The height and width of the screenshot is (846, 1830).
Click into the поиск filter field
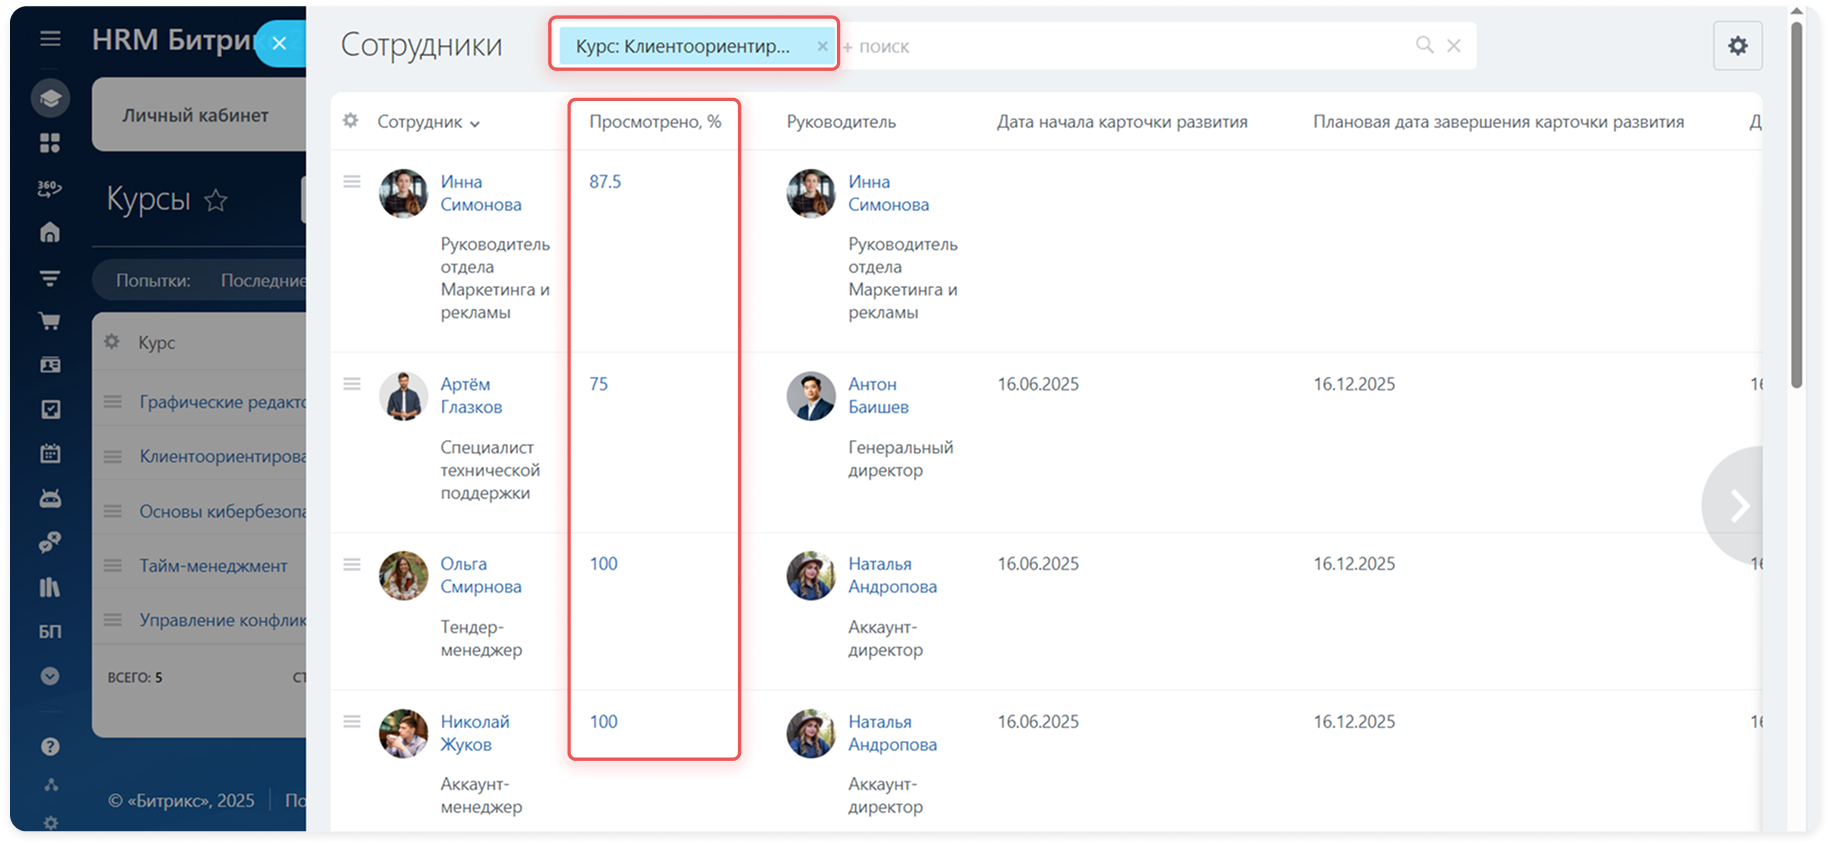[x=1120, y=46]
